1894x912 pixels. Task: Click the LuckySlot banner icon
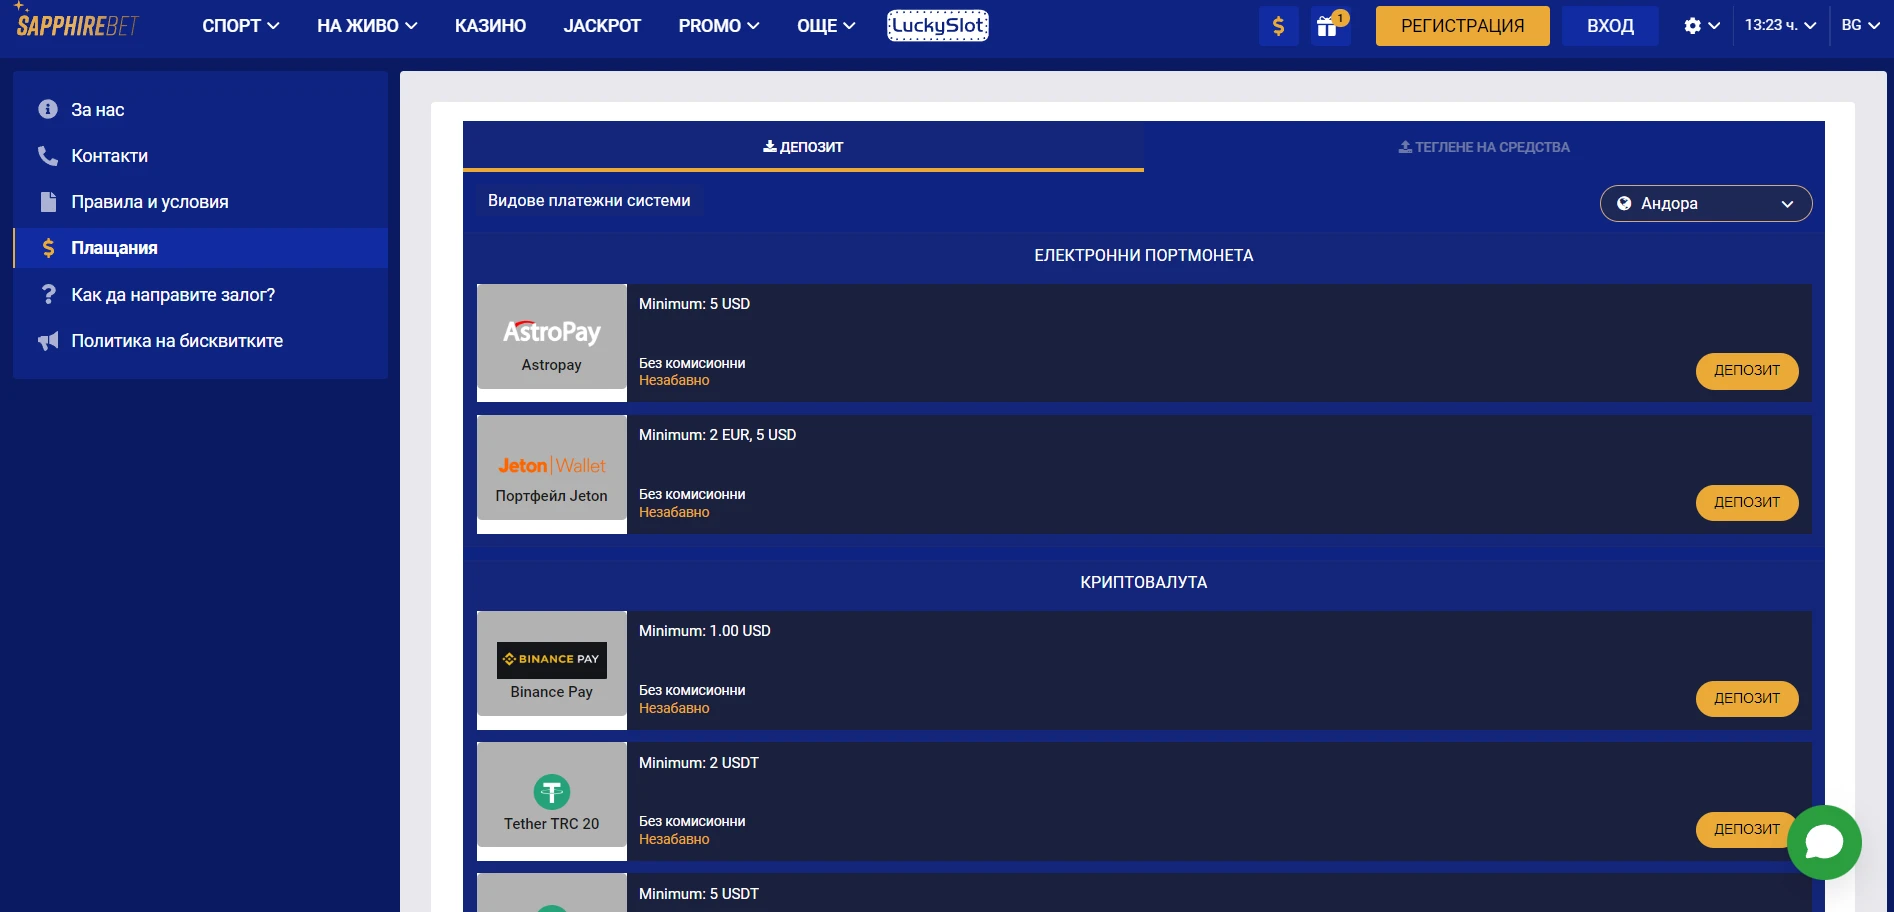[938, 26]
